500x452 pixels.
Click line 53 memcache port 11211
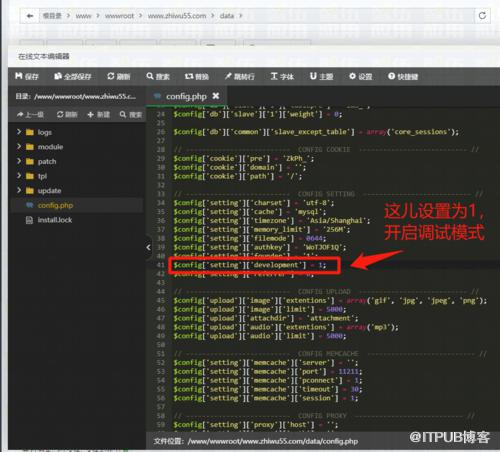[267, 371]
